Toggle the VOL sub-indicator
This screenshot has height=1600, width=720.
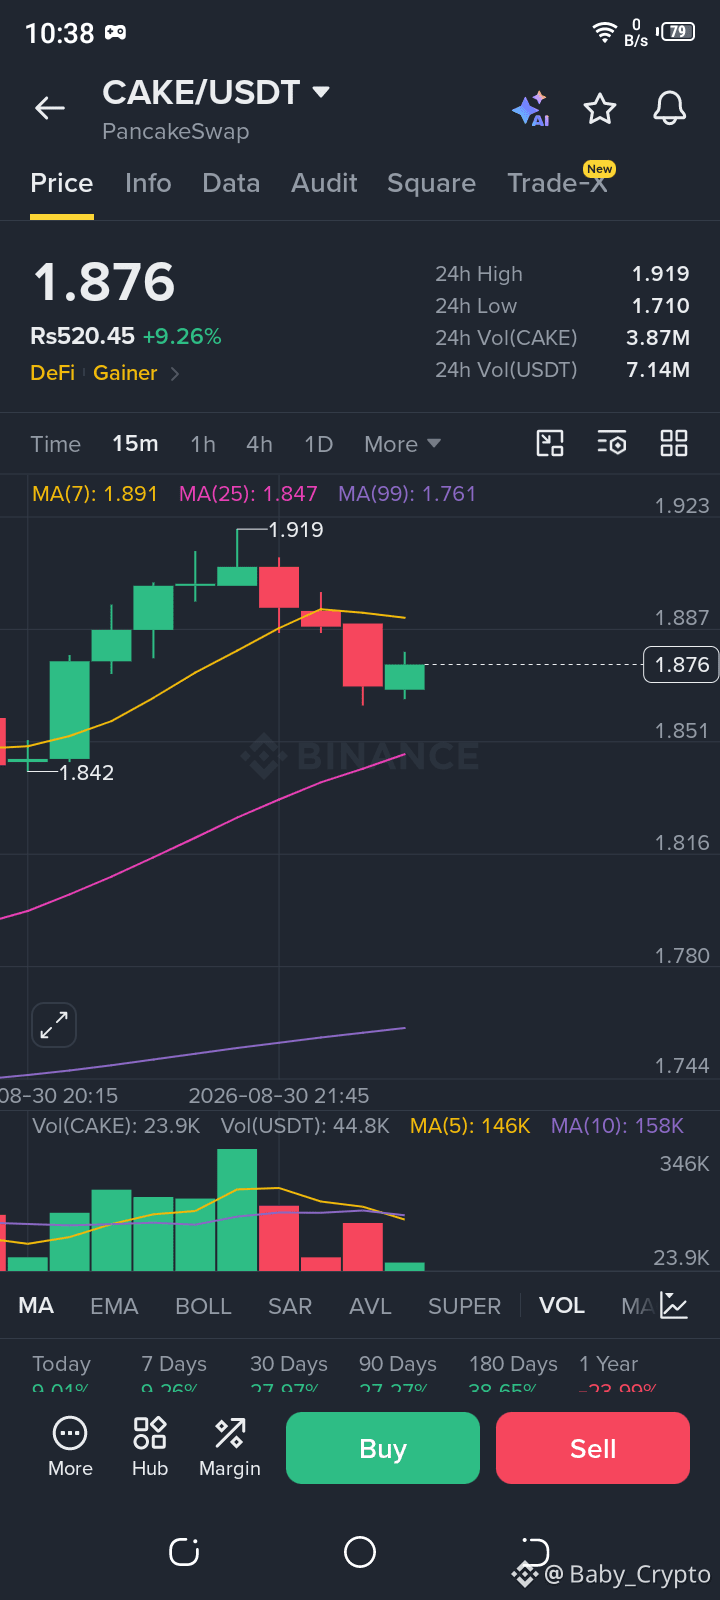coord(562,1305)
